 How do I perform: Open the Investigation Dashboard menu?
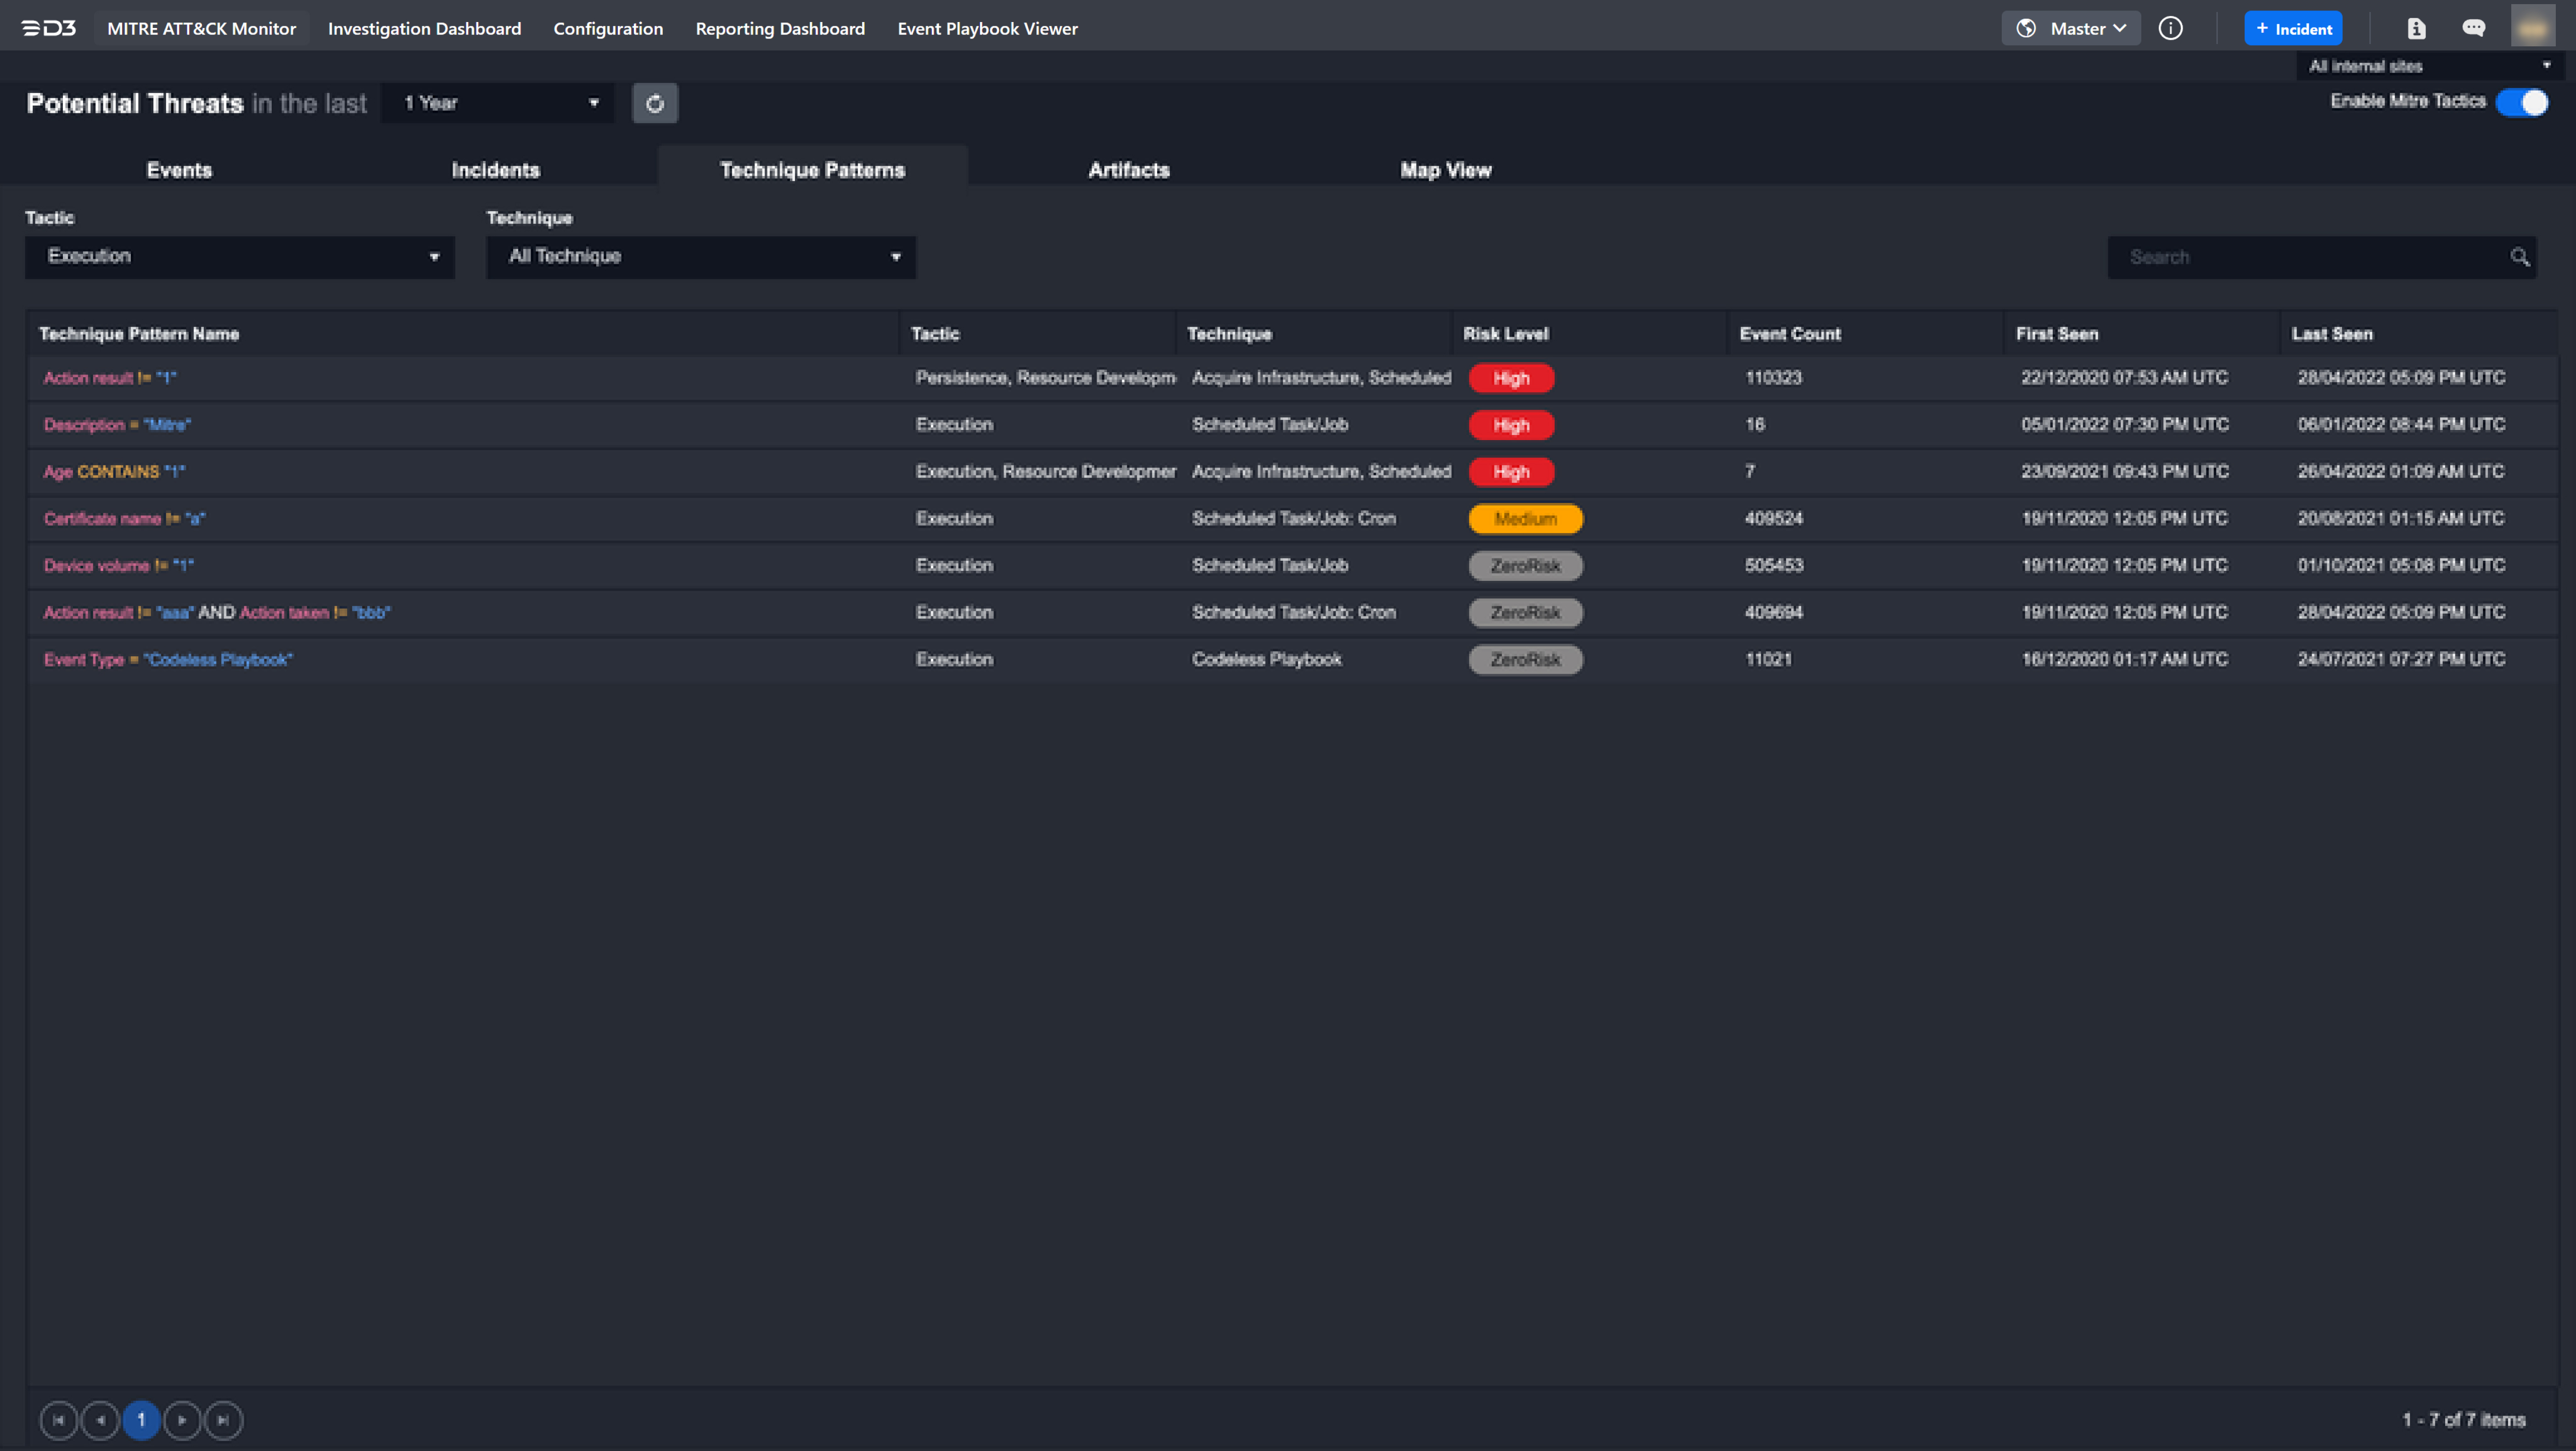(424, 28)
